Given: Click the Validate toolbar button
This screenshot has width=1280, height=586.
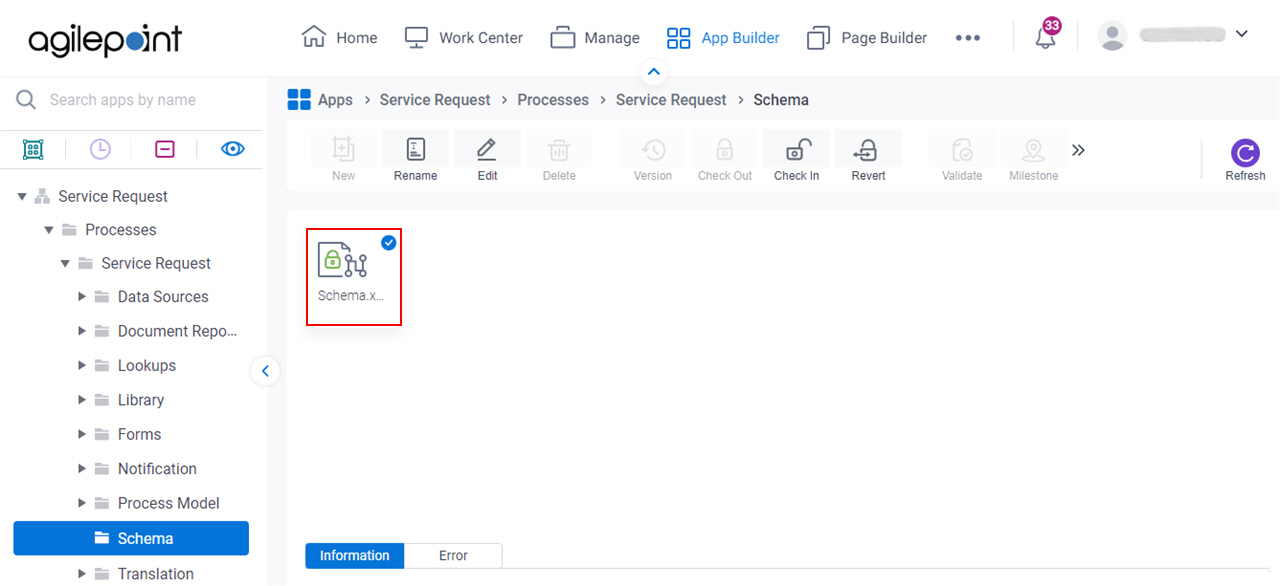Looking at the screenshot, I should (962, 159).
